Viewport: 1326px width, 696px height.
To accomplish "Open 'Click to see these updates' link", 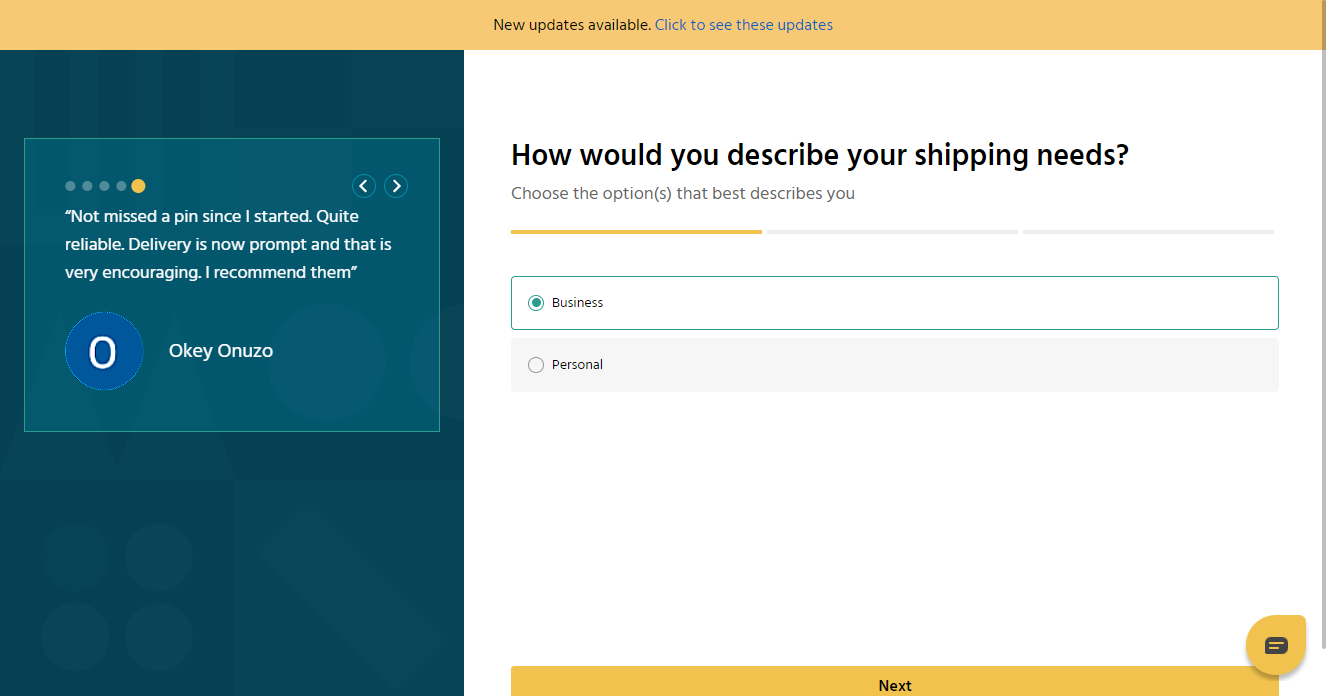I will coord(744,25).
